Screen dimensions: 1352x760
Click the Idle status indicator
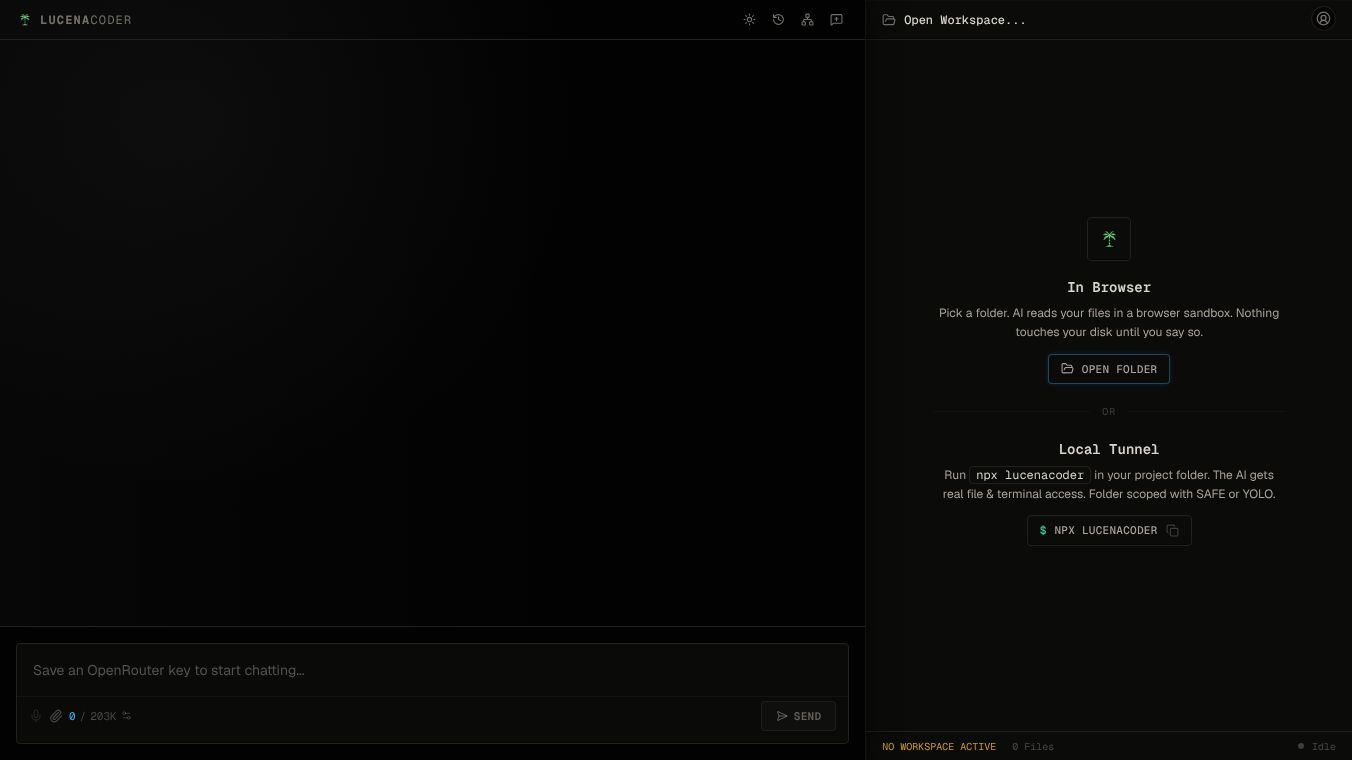tap(1316, 747)
